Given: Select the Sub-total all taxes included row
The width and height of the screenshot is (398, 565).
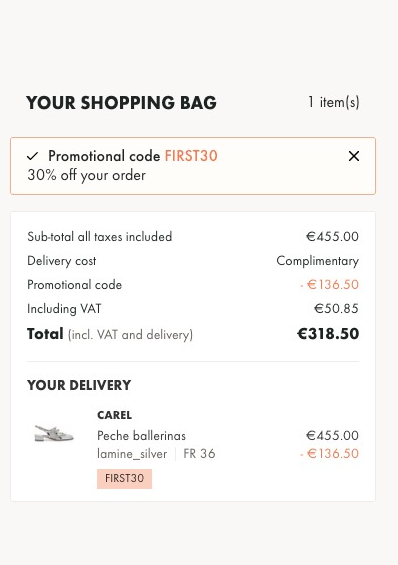Looking at the screenshot, I should (193, 237).
